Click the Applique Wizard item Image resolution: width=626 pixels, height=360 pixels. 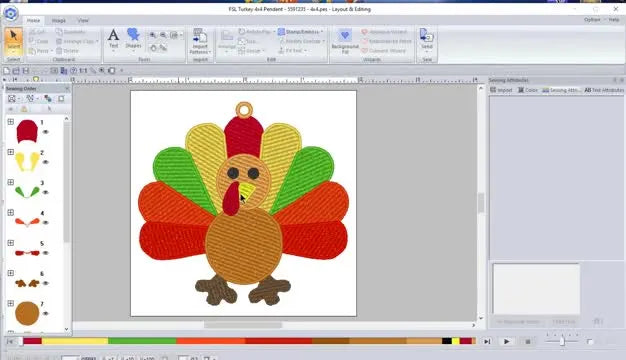click(x=384, y=32)
